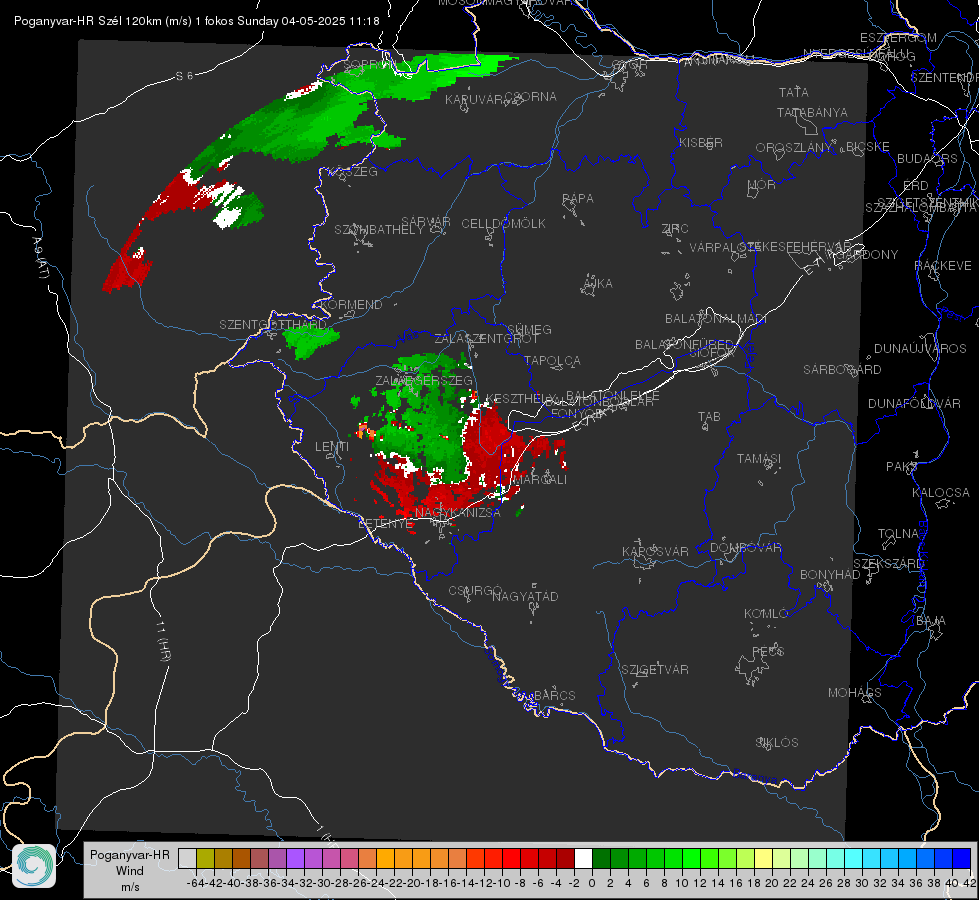Screen dimensions: 979x900
Task: Click the 'MOHACS' city label
Action: (x=854, y=693)
